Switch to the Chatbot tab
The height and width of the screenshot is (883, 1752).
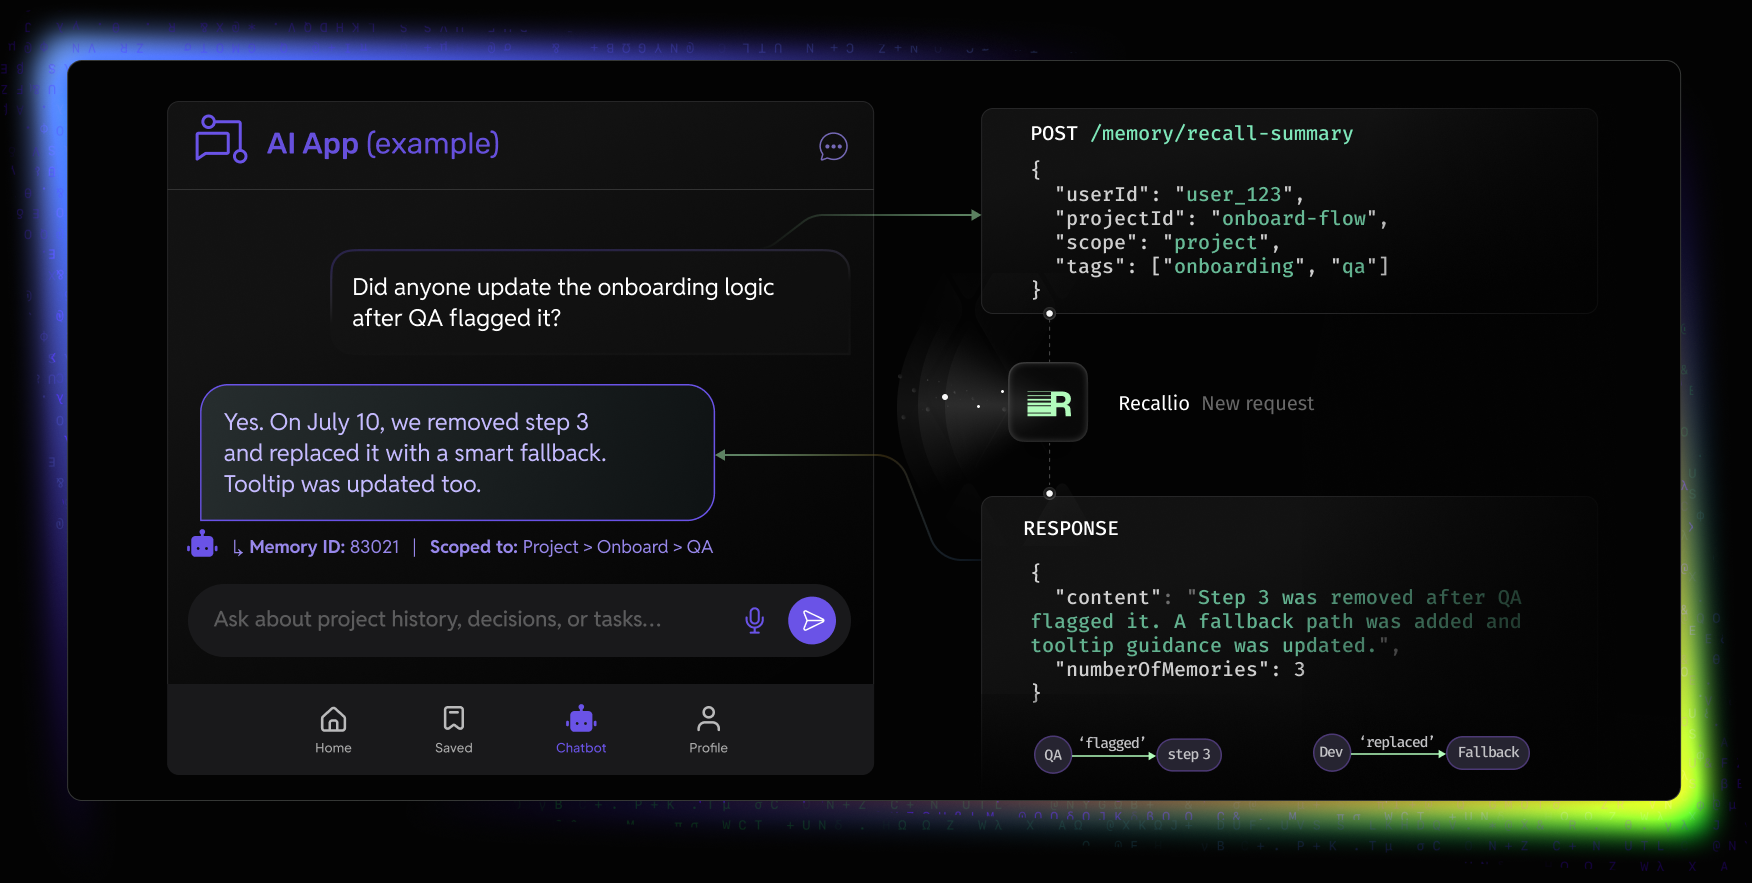pyautogui.click(x=581, y=730)
